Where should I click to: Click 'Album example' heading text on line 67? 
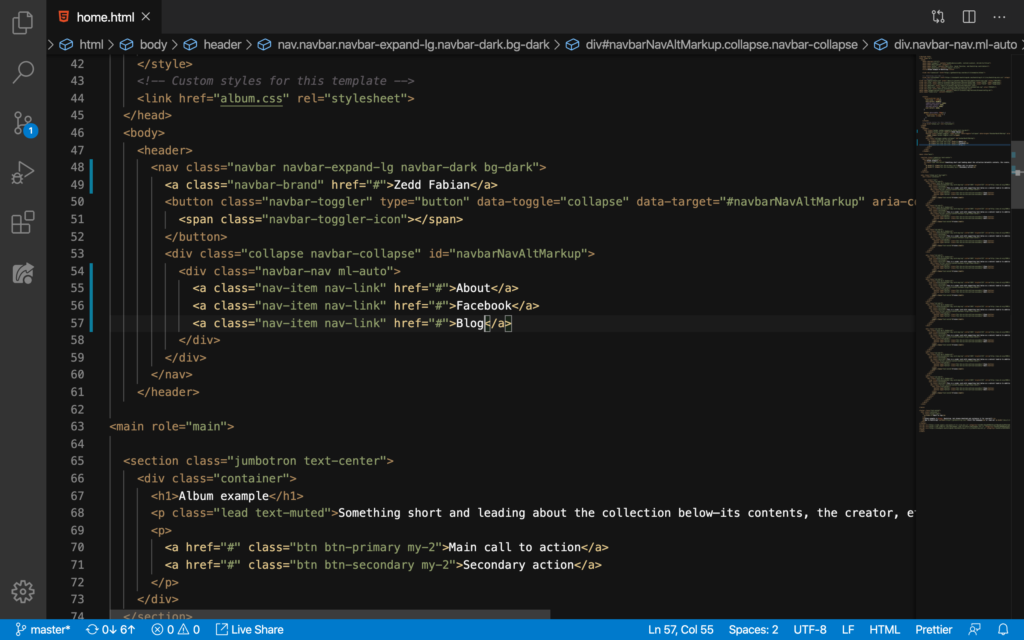(223, 496)
